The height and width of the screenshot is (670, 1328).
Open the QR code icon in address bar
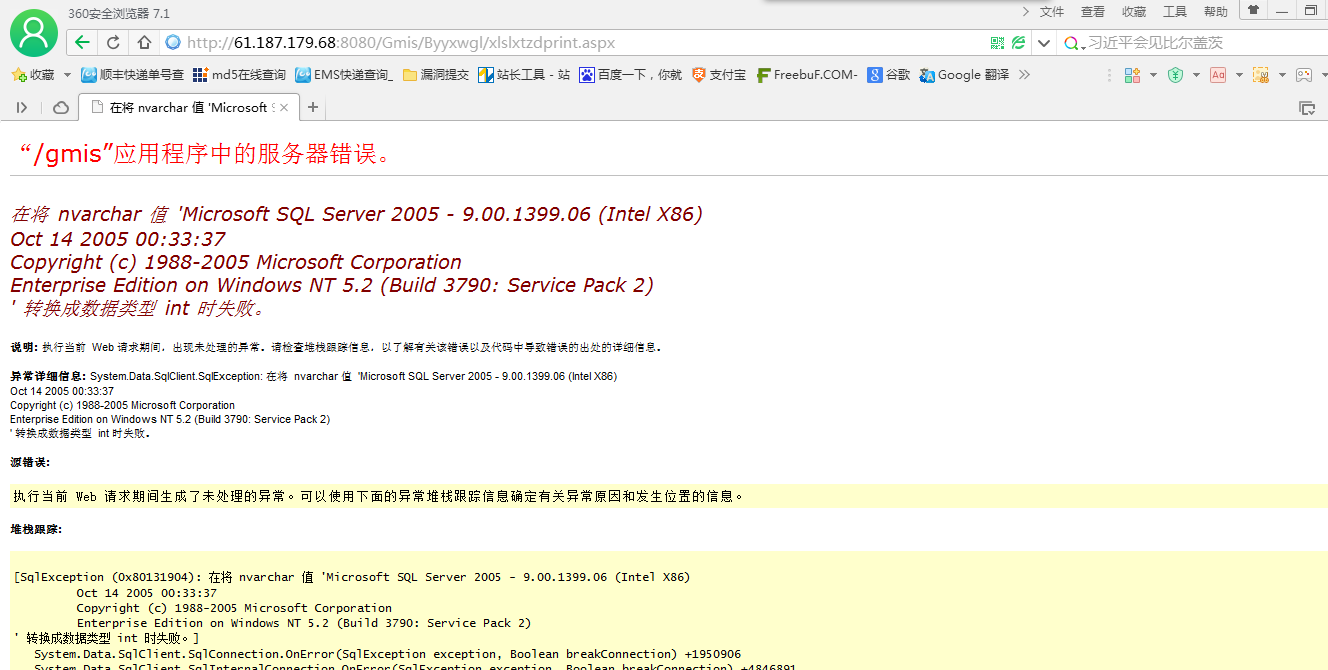[997, 43]
